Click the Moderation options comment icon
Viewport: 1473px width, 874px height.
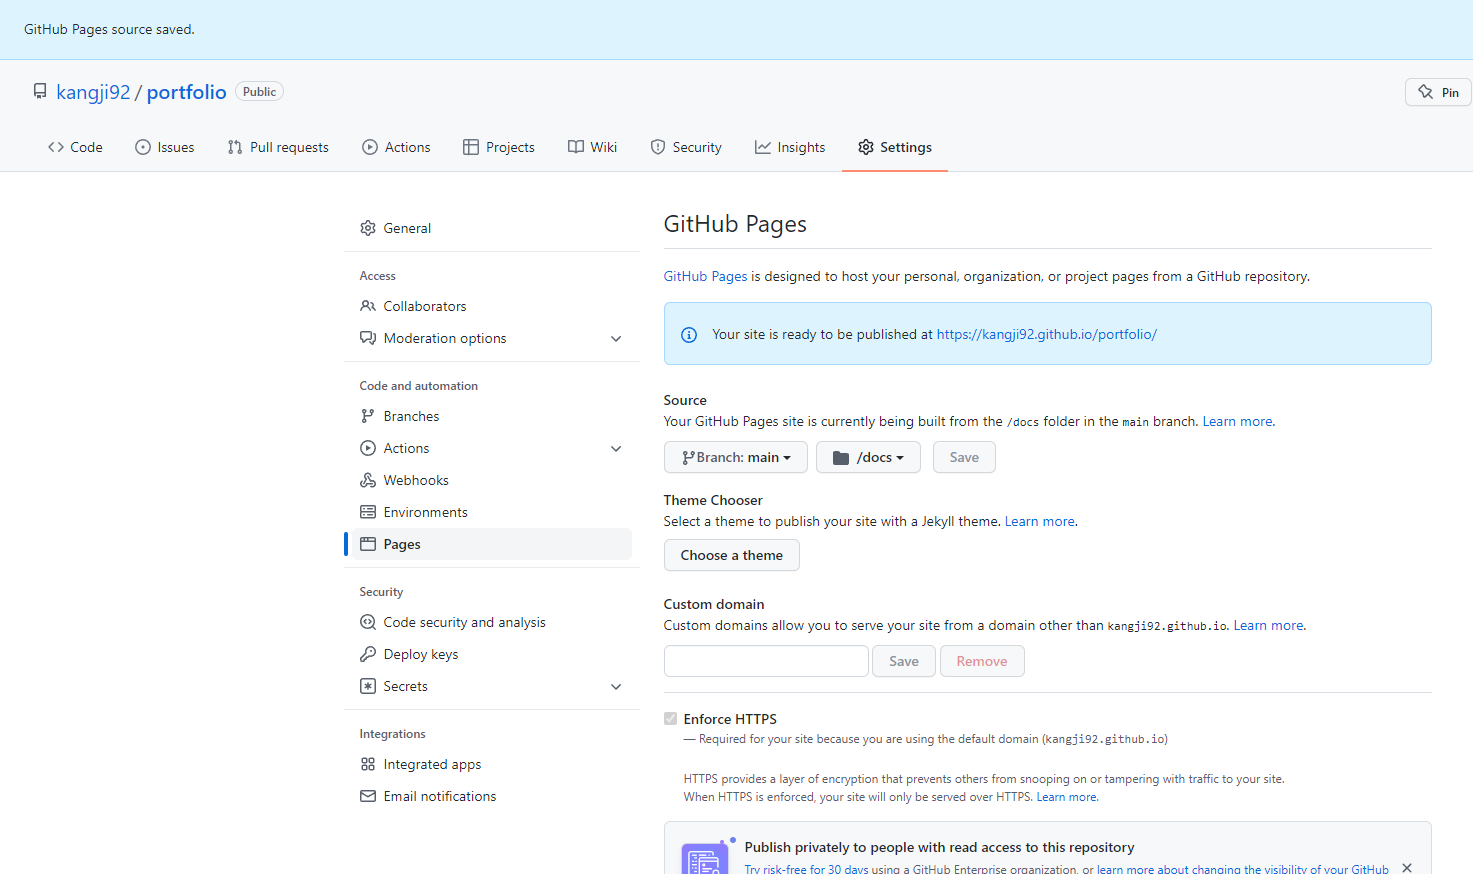368,338
